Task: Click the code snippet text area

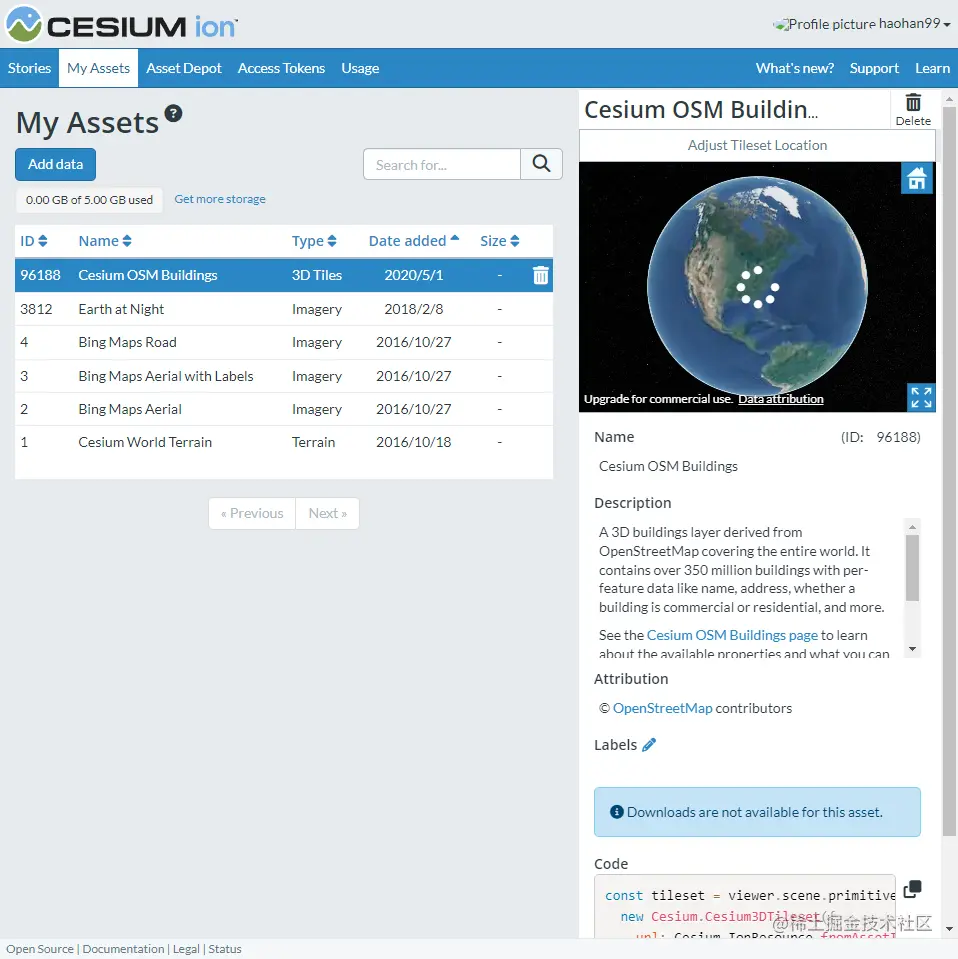Action: pos(744,906)
